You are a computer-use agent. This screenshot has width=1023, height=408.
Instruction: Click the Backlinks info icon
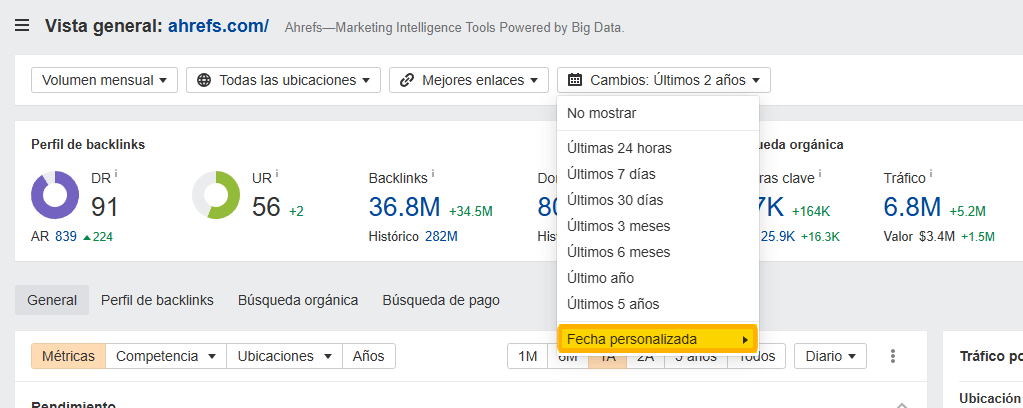click(x=433, y=174)
